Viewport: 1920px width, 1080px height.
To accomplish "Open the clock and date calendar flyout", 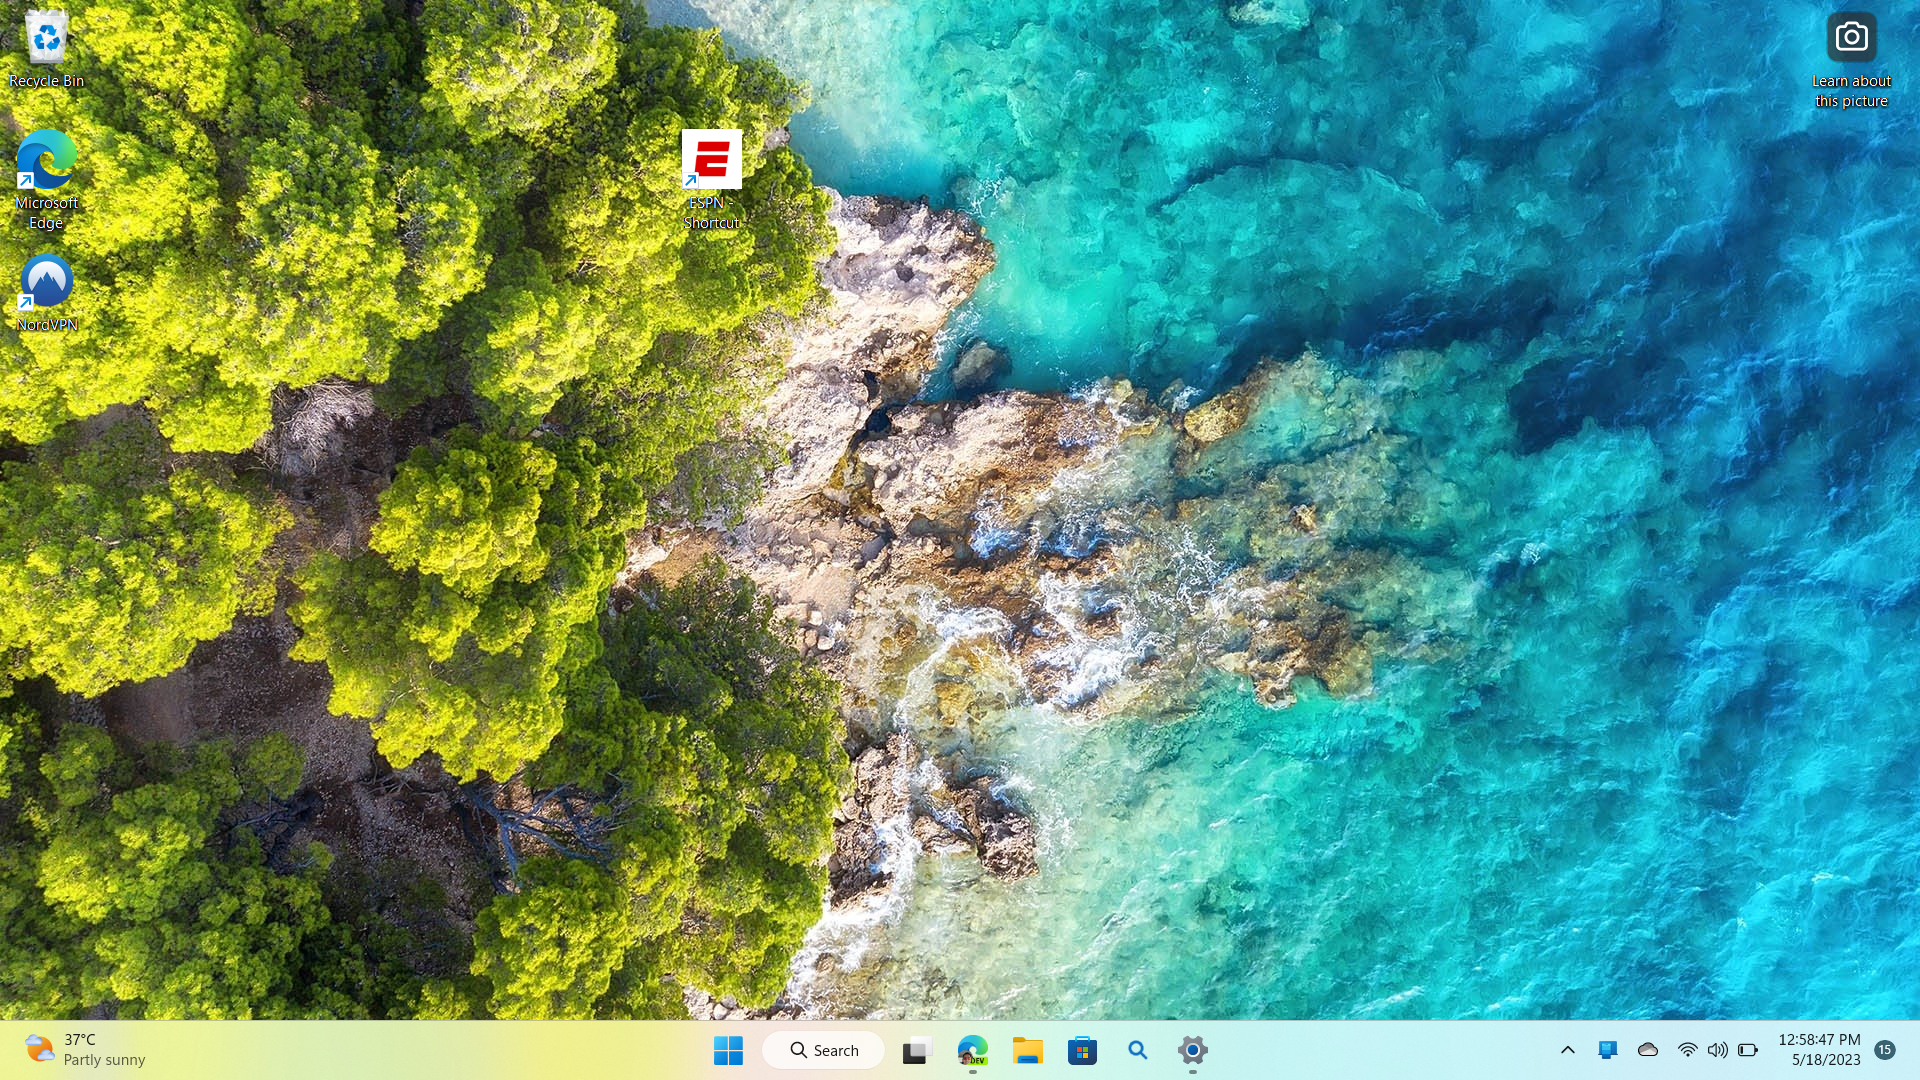I will point(1819,1050).
